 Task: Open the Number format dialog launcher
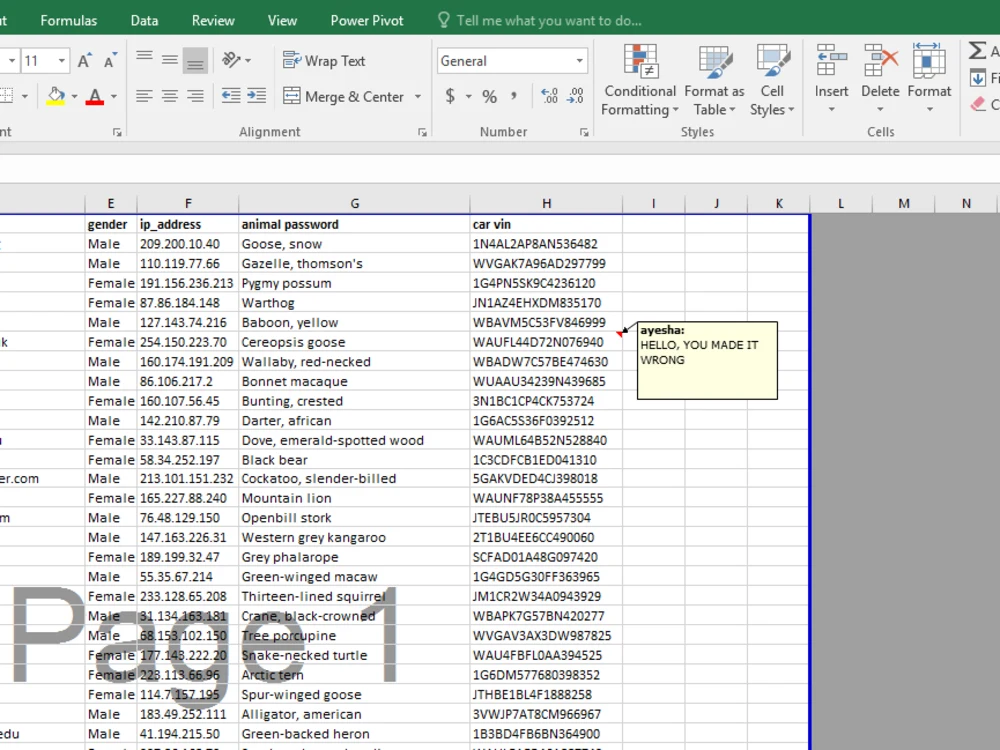pyautogui.click(x=584, y=132)
